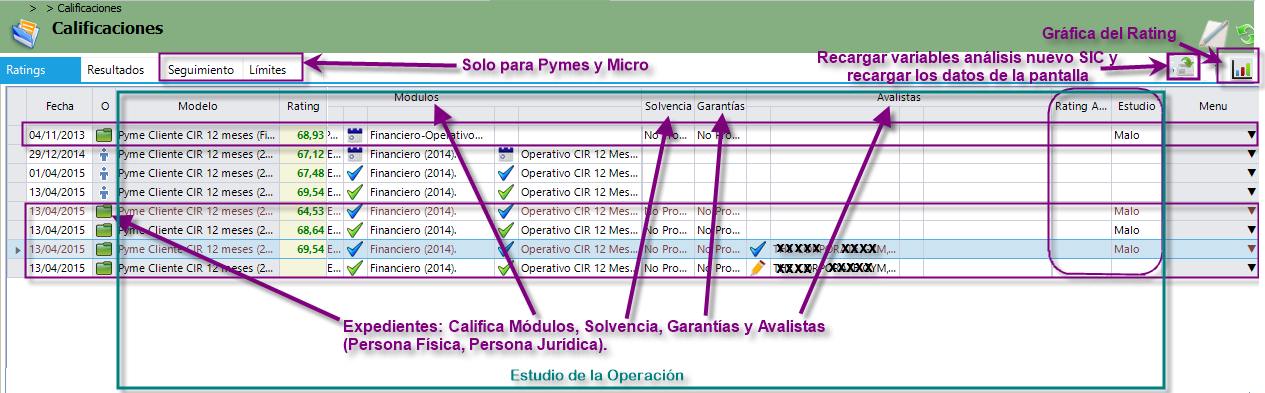
Task: Open the Menu dropdown arrow for the 64,53 row
Action: pos(1251,212)
